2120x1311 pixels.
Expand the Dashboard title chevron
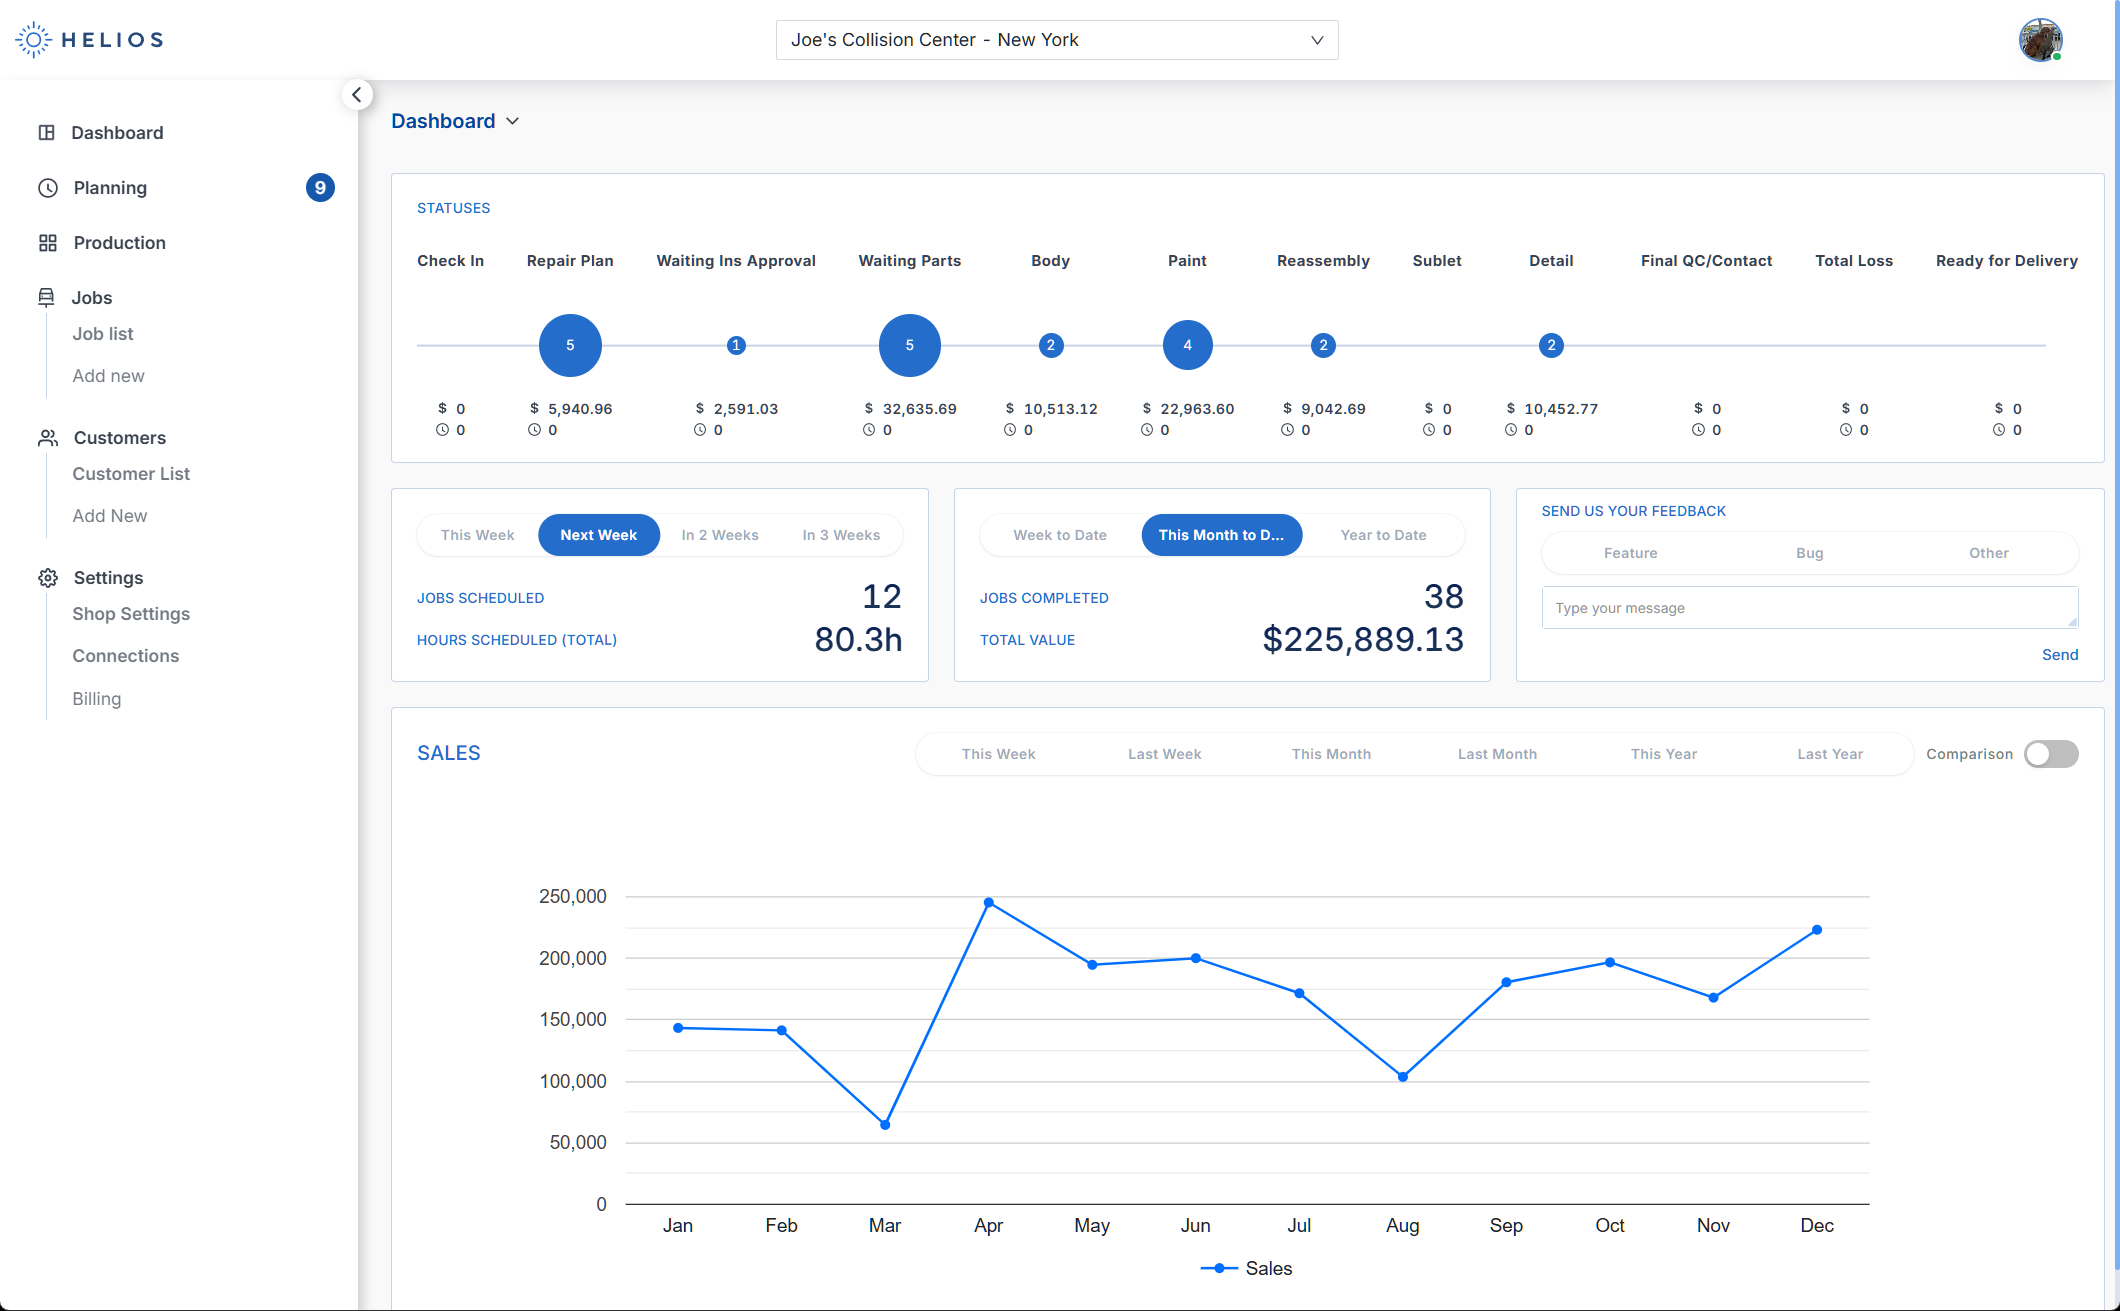point(513,121)
